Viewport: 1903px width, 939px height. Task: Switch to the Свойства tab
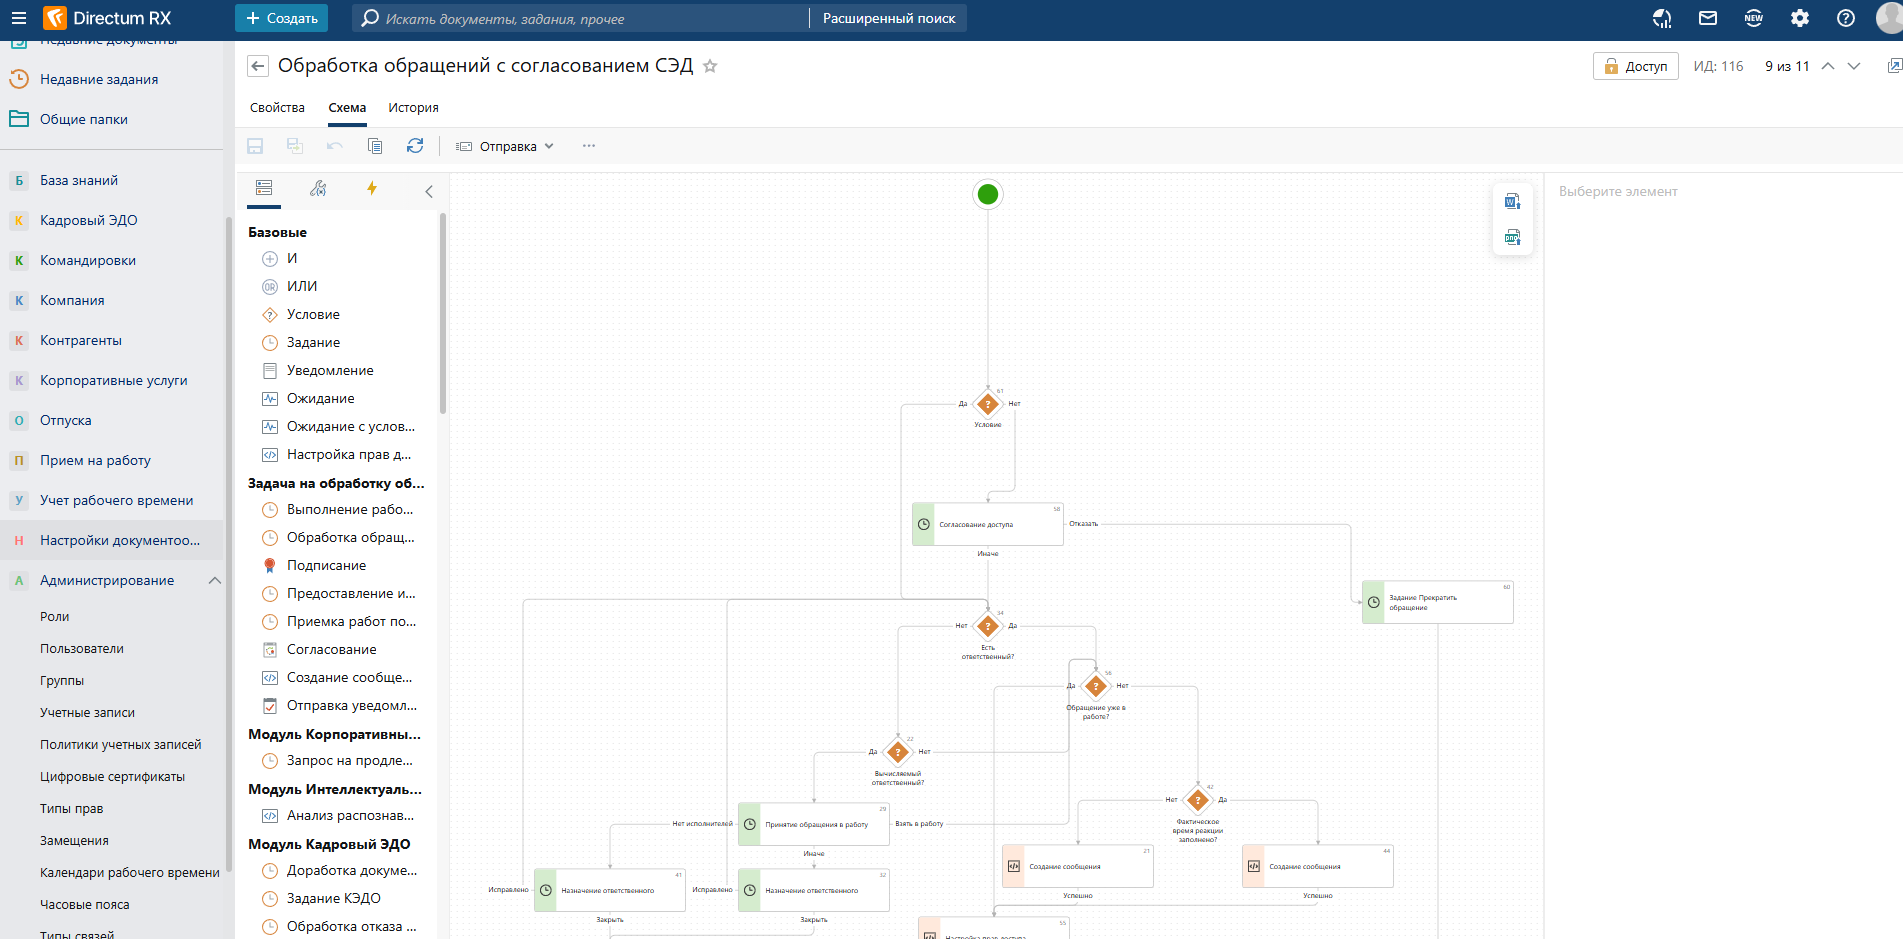[277, 108]
